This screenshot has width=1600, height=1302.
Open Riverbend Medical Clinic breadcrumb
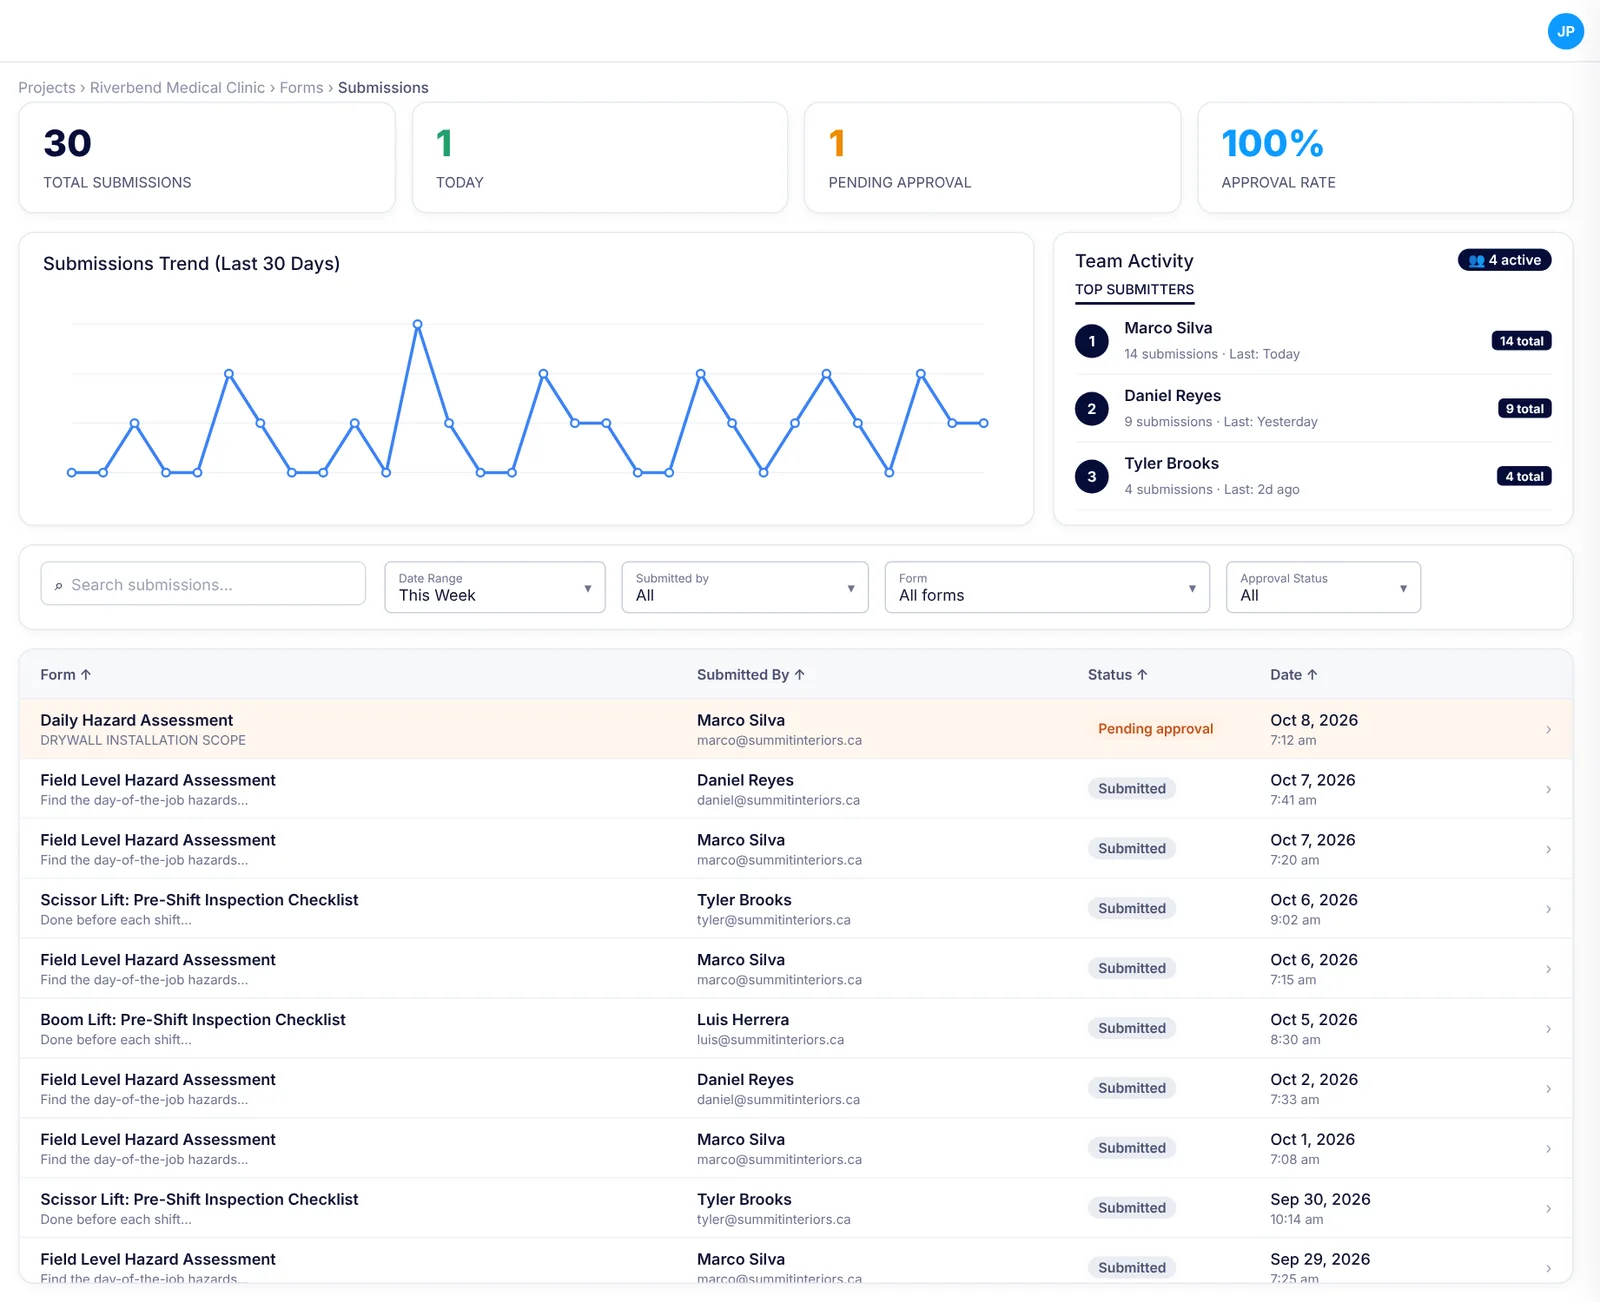[177, 88]
